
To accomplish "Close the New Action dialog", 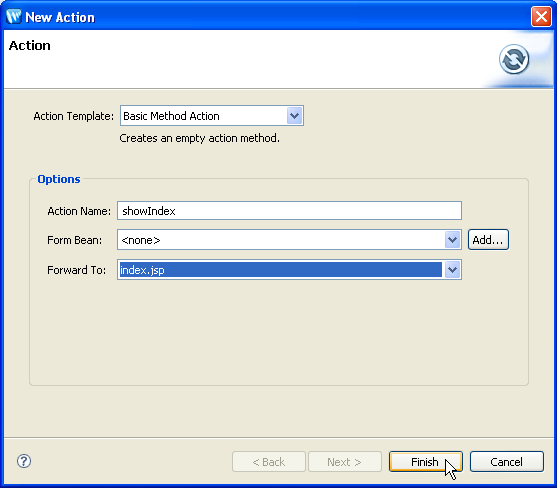I will (x=541, y=16).
